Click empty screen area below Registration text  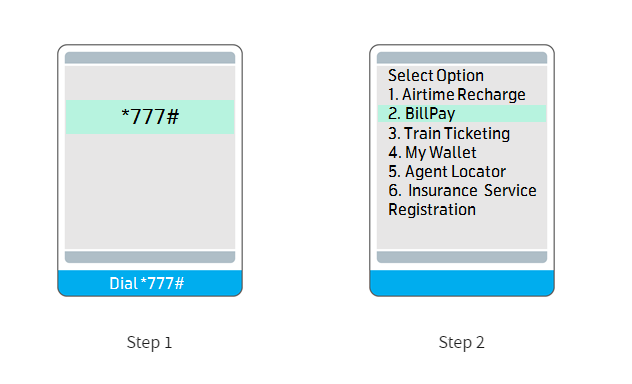coord(462,234)
